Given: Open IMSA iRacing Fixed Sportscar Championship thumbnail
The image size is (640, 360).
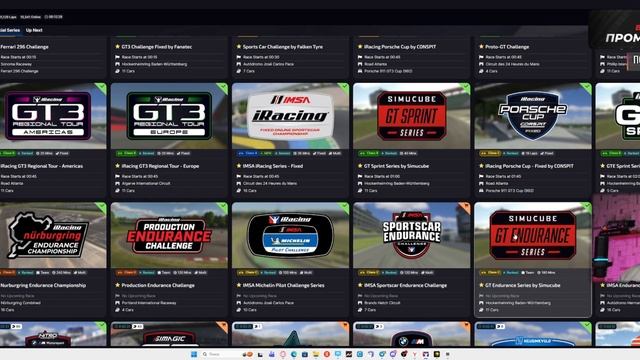Looking at the screenshot, I should point(291,116).
